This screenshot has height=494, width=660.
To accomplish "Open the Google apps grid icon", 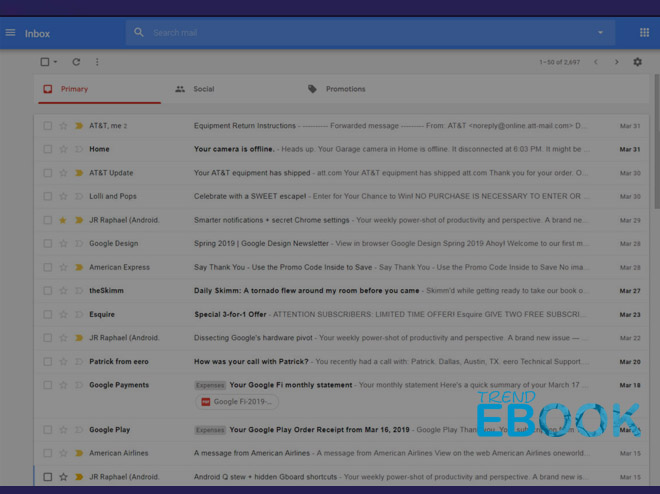I will tap(644, 33).
